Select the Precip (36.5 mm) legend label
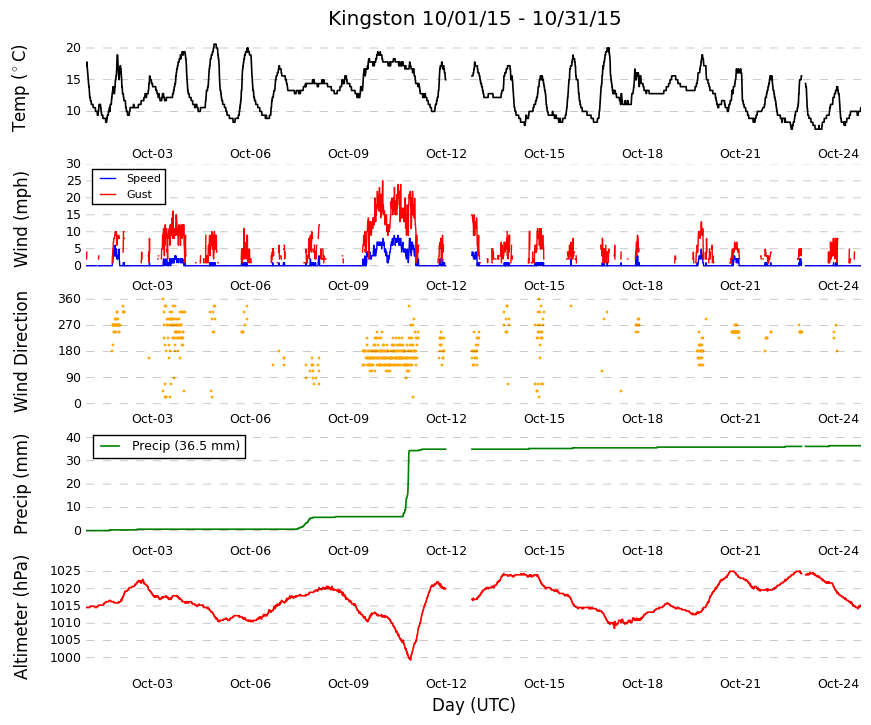 click(186, 446)
